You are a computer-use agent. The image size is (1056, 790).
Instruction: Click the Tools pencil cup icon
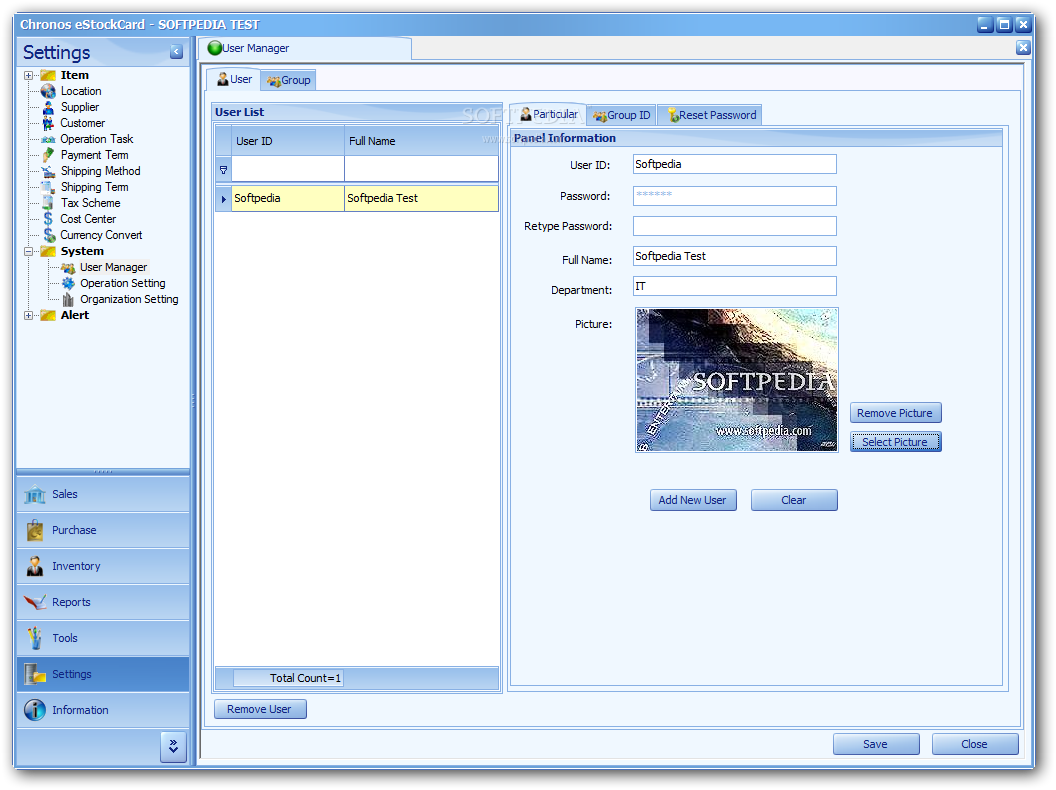34,638
